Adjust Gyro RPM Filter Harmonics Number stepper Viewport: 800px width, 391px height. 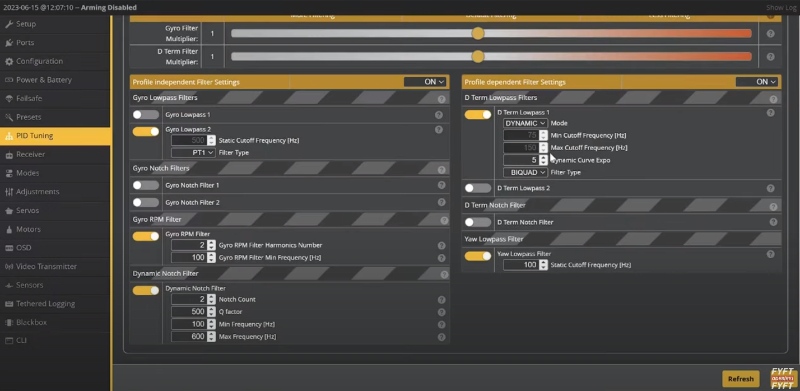(212, 246)
